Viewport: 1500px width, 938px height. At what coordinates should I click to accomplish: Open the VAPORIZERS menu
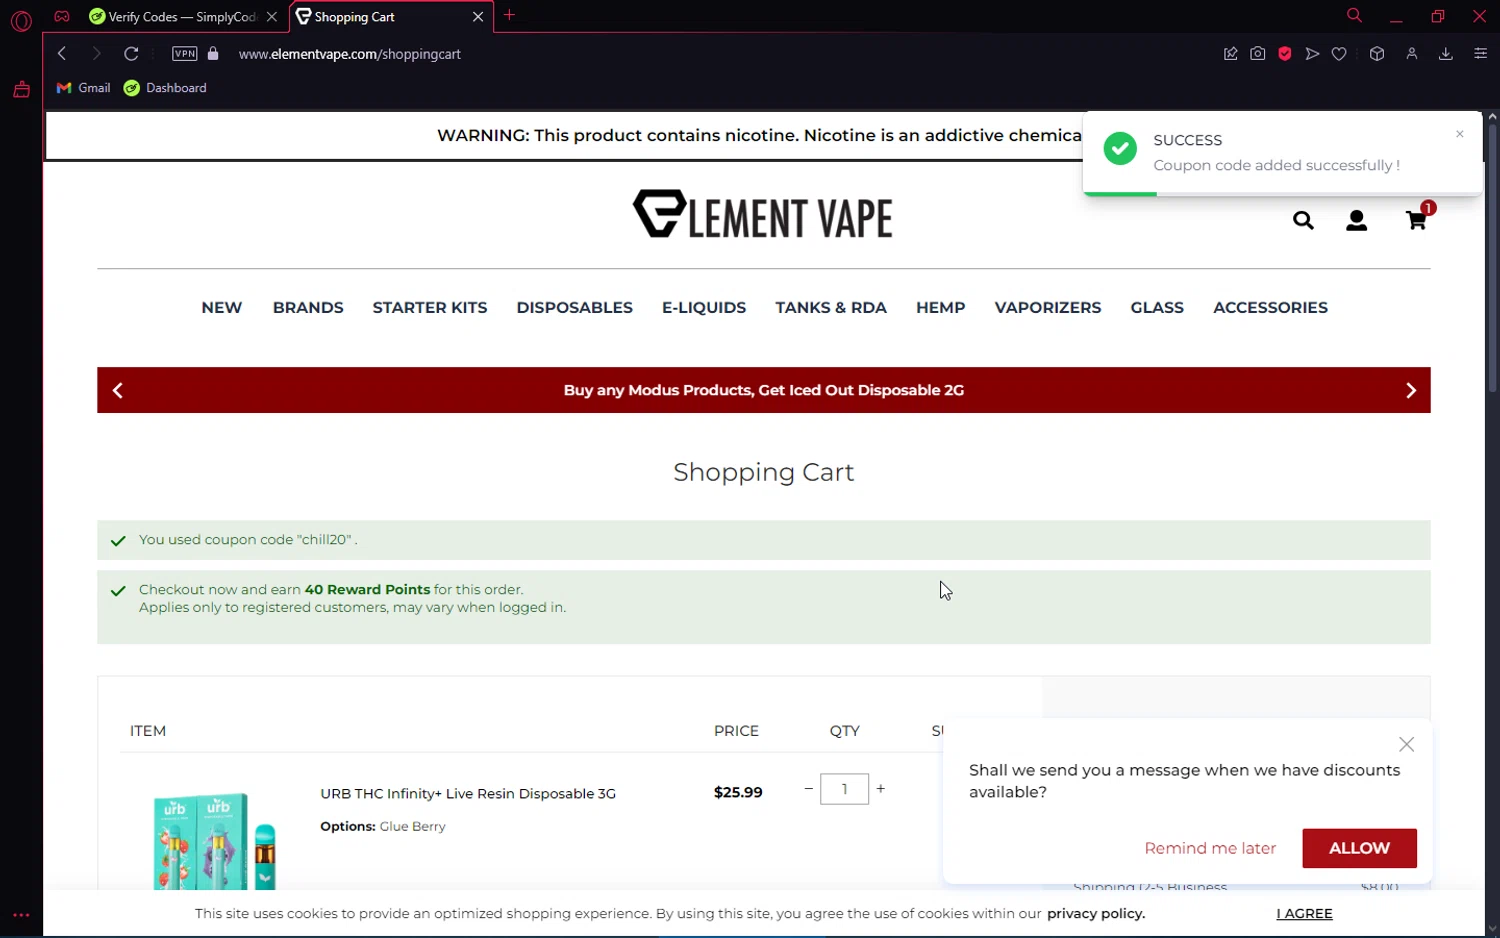click(x=1048, y=308)
